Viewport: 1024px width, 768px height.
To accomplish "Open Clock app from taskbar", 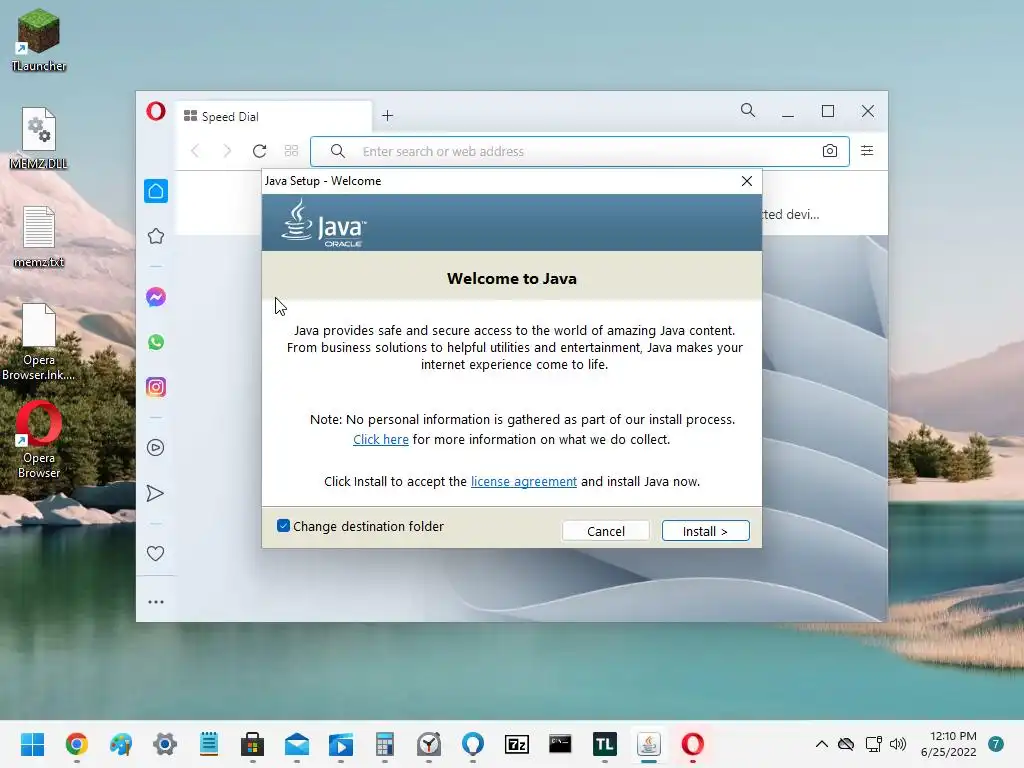I will pos(428,744).
